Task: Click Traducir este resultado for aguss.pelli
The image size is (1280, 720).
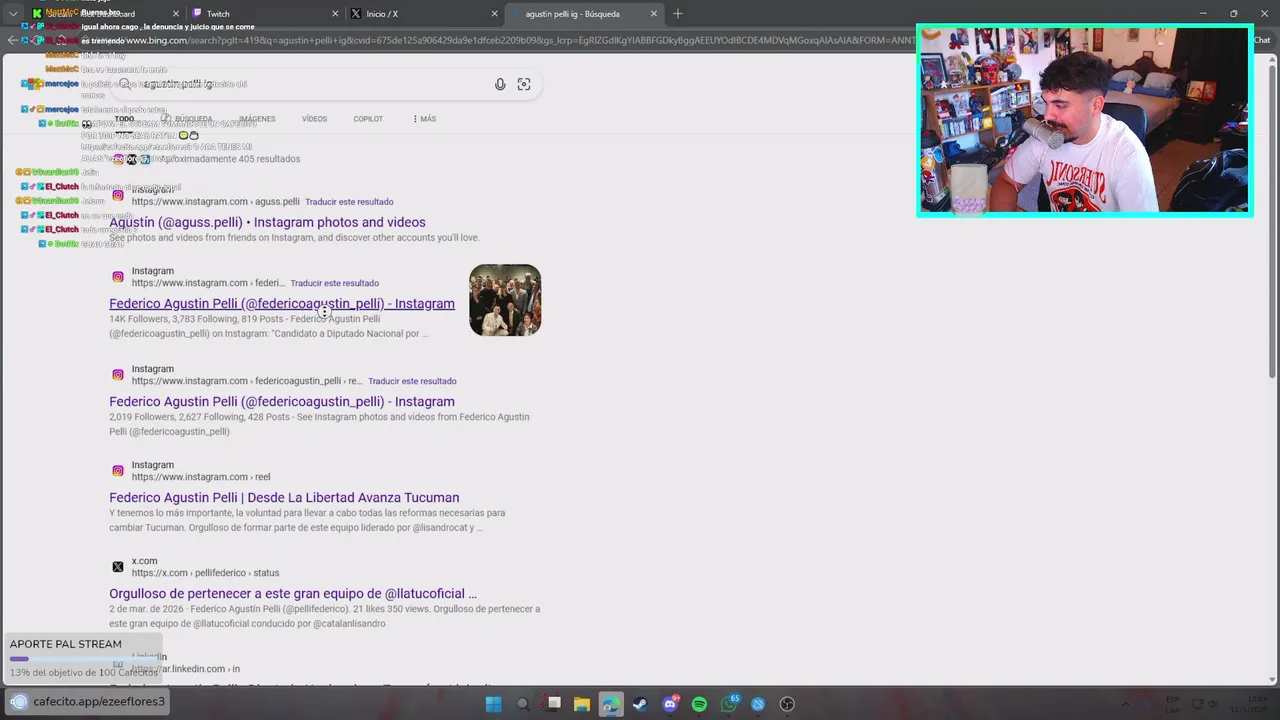Action: [x=349, y=202]
